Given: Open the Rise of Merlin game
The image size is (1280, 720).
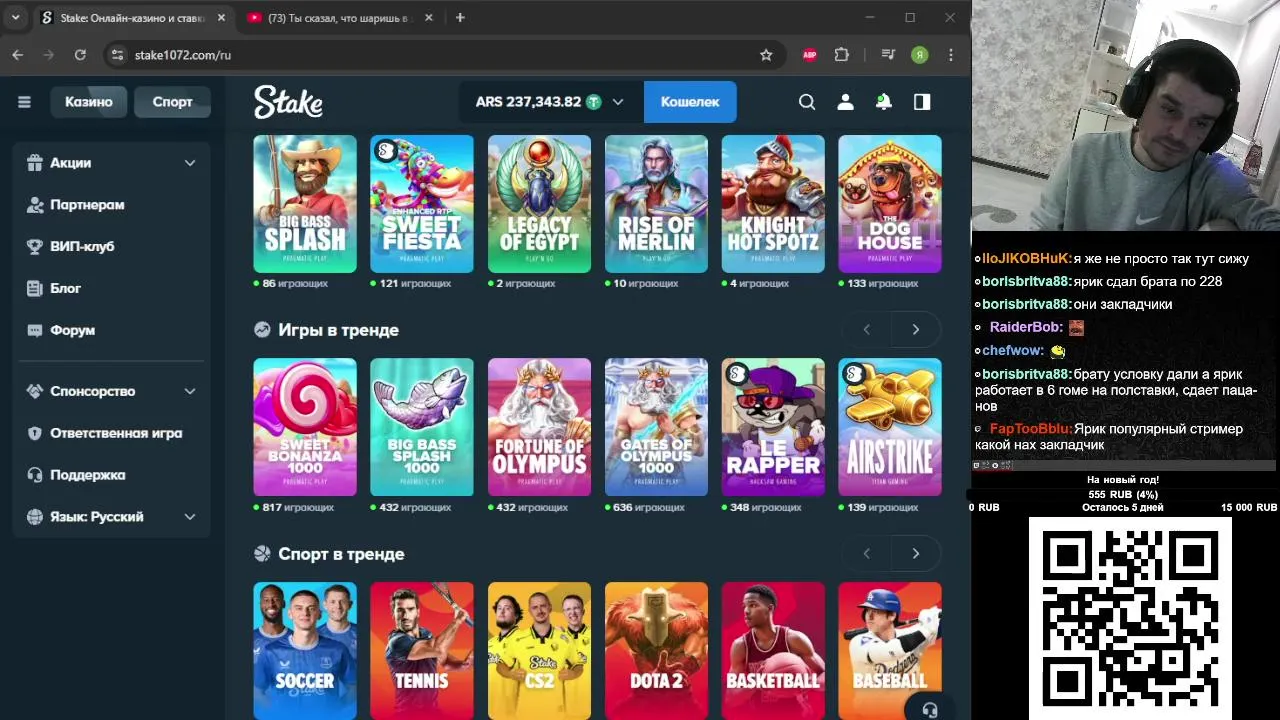Looking at the screenshot, I should 656,204.
